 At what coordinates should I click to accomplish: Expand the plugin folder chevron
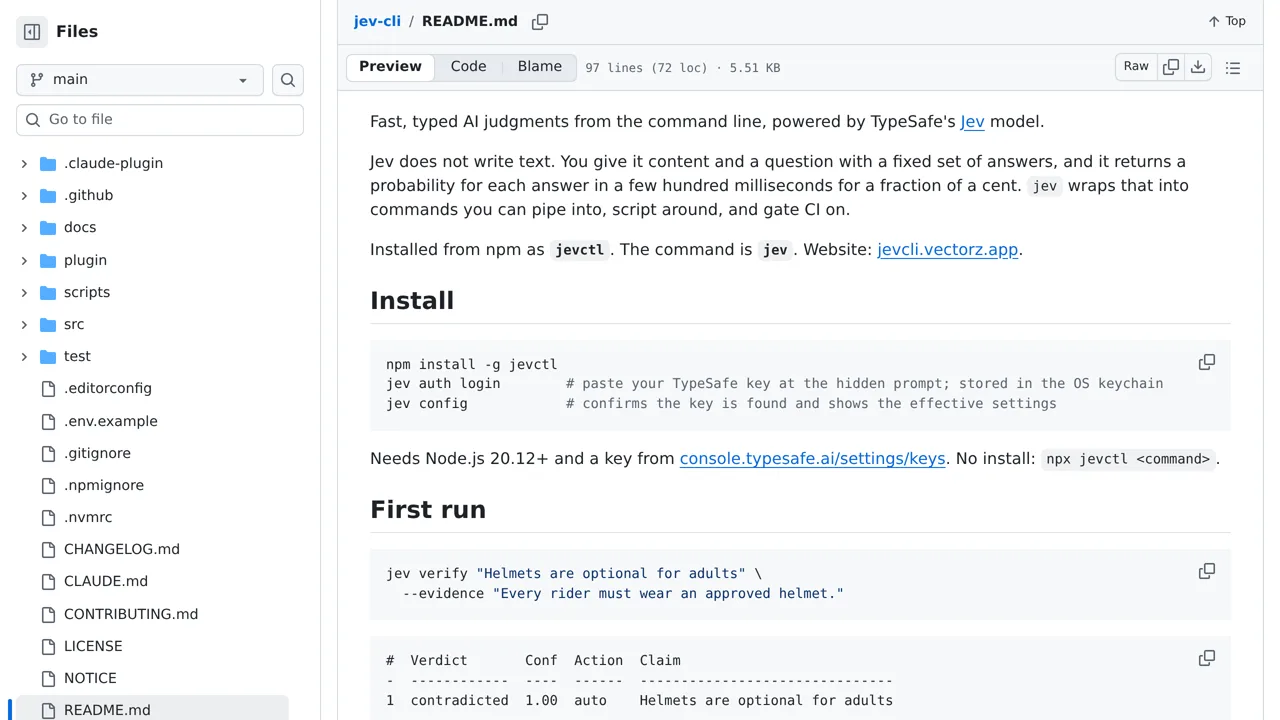click(x=24, y=260)
